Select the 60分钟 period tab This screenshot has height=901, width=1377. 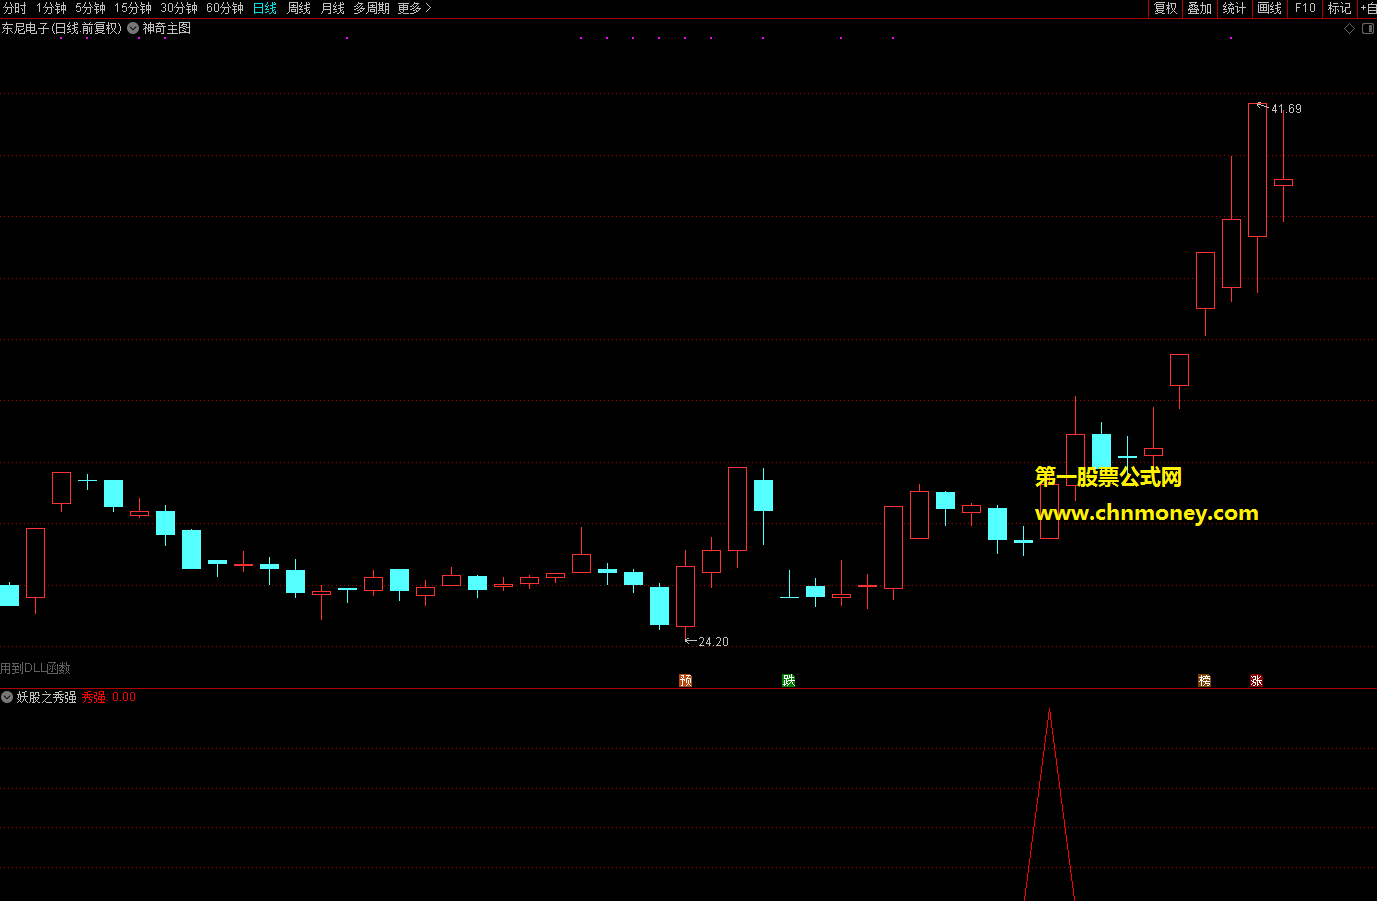225,8
